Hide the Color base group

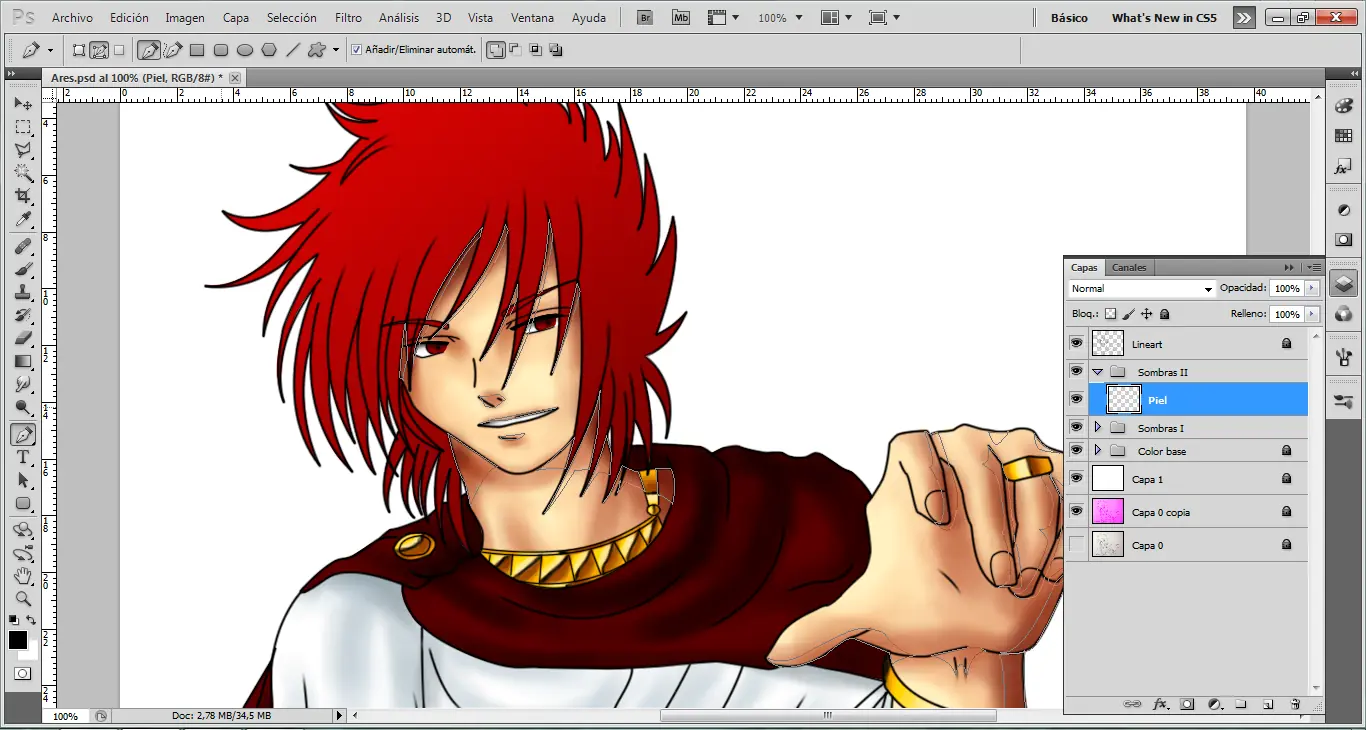click(1076, 450)
